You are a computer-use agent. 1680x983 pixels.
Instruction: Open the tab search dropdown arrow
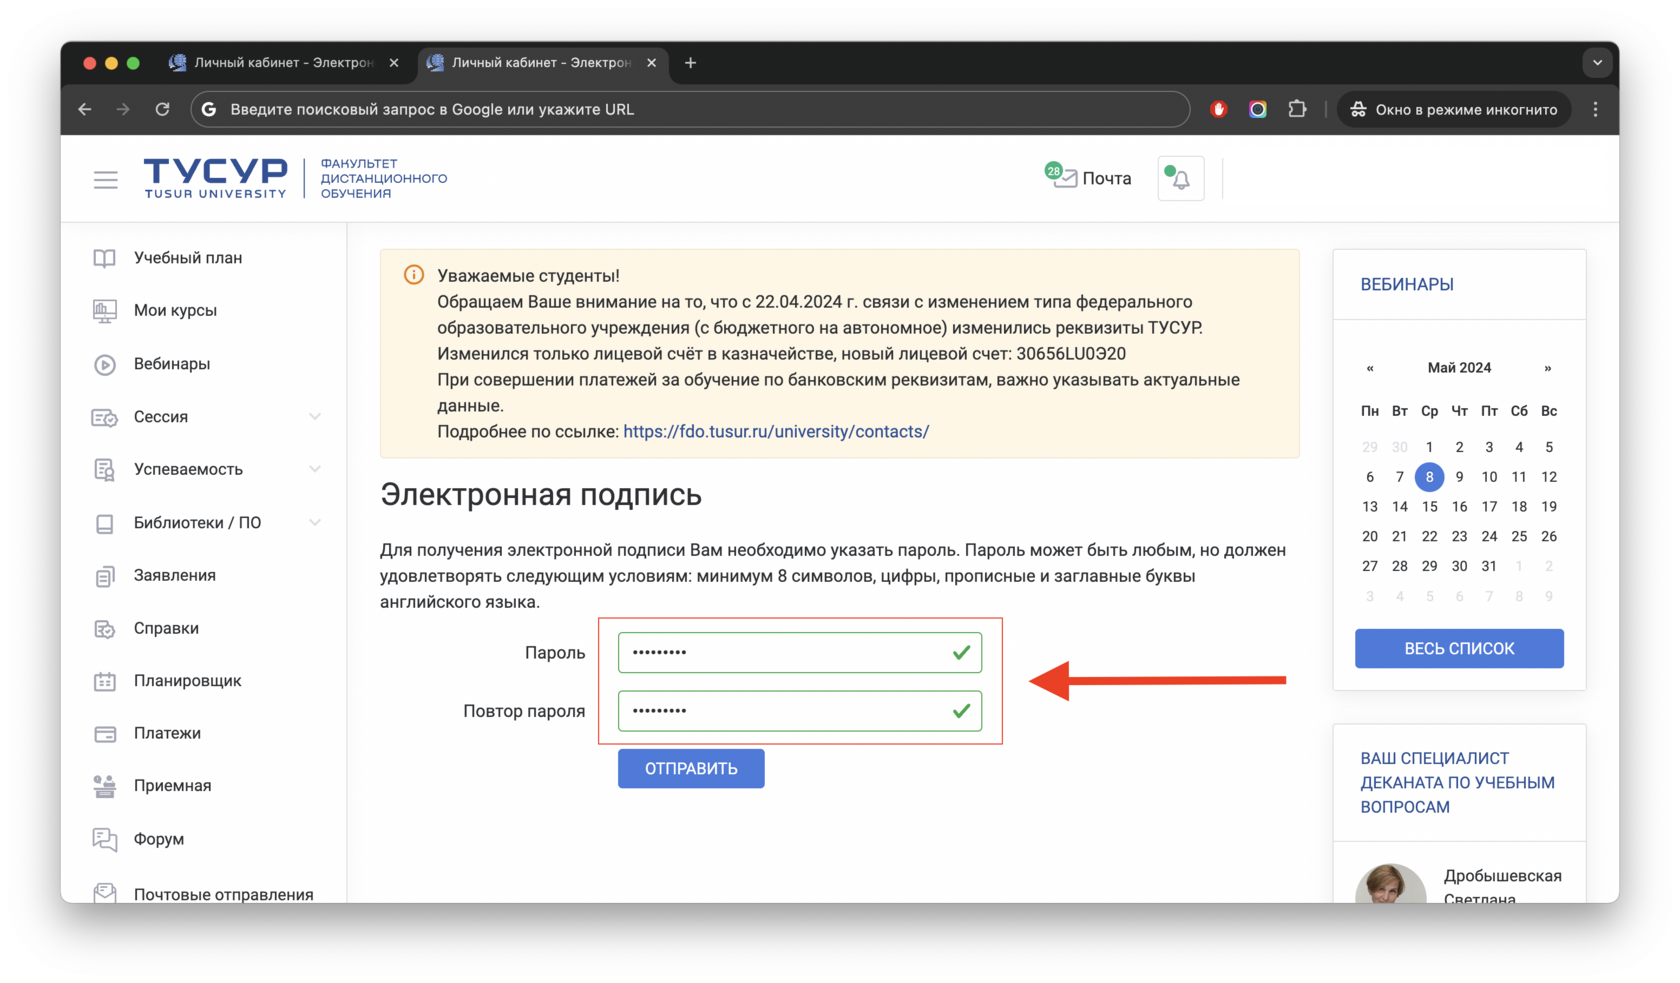[1597, 62]
